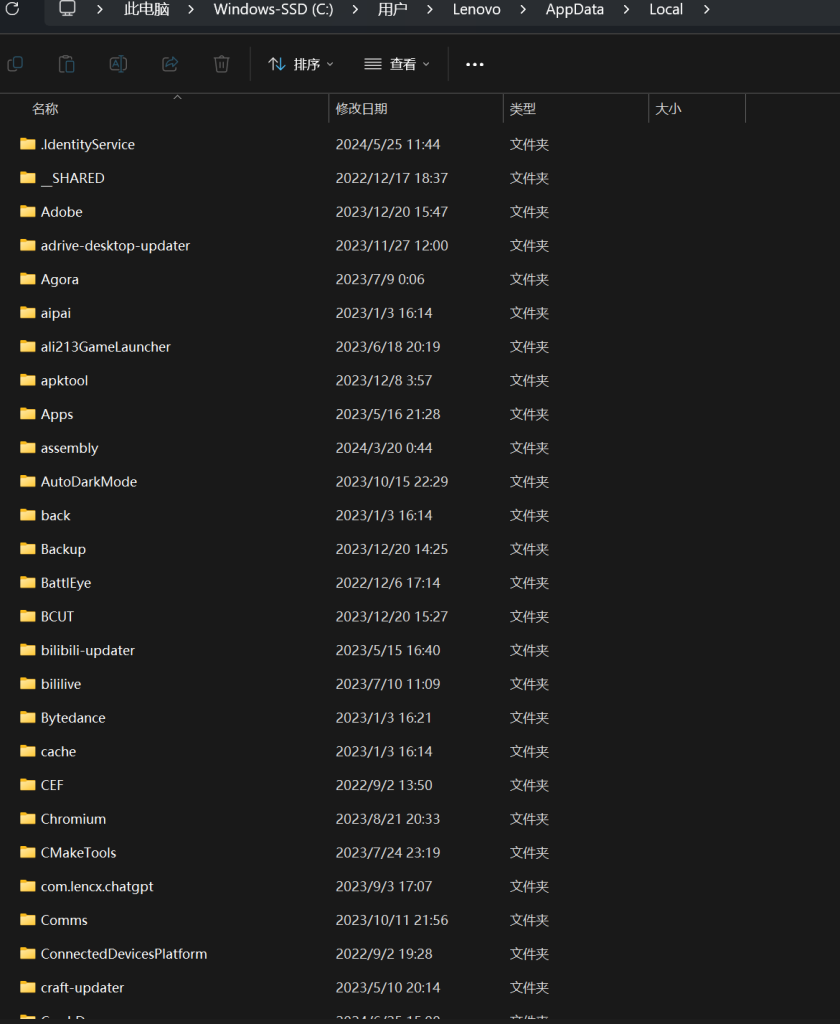Click the Share icon in toolbar
This screenshot has height=1024, width=840.
pos(170,64)
